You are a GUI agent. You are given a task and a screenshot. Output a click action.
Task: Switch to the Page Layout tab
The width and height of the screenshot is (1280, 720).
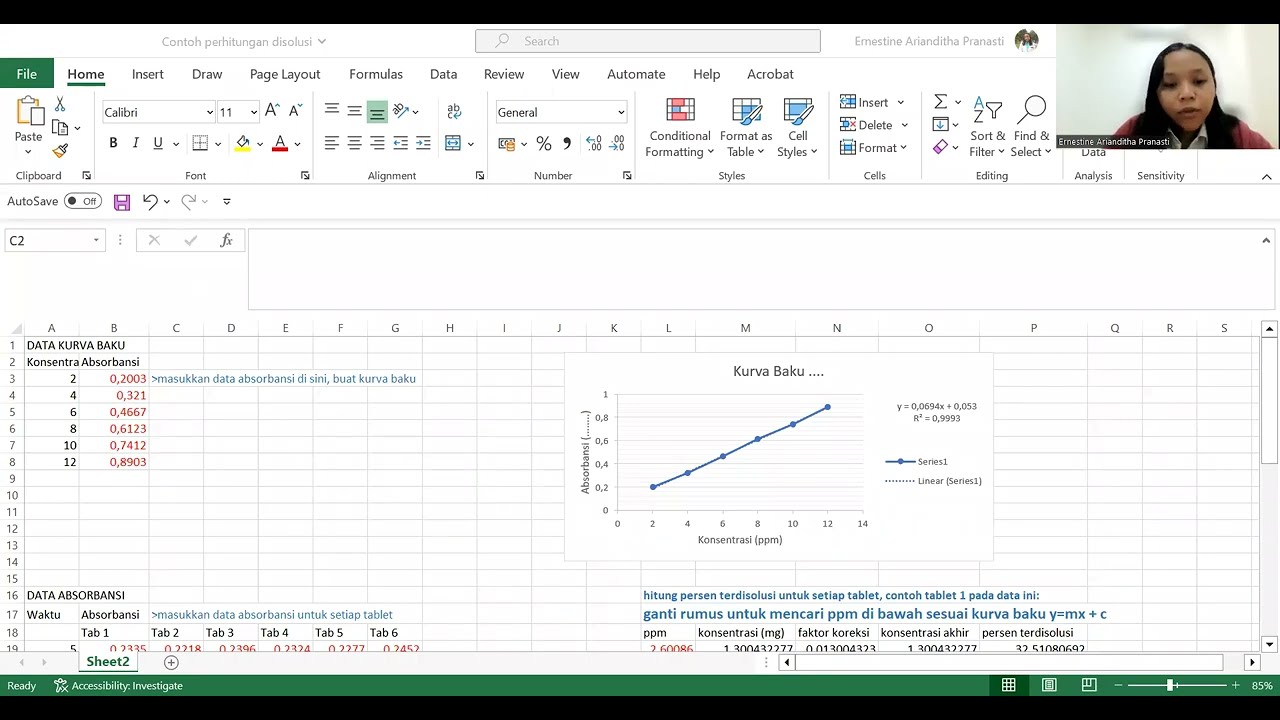pyautogui.click(x=285, y=74)
